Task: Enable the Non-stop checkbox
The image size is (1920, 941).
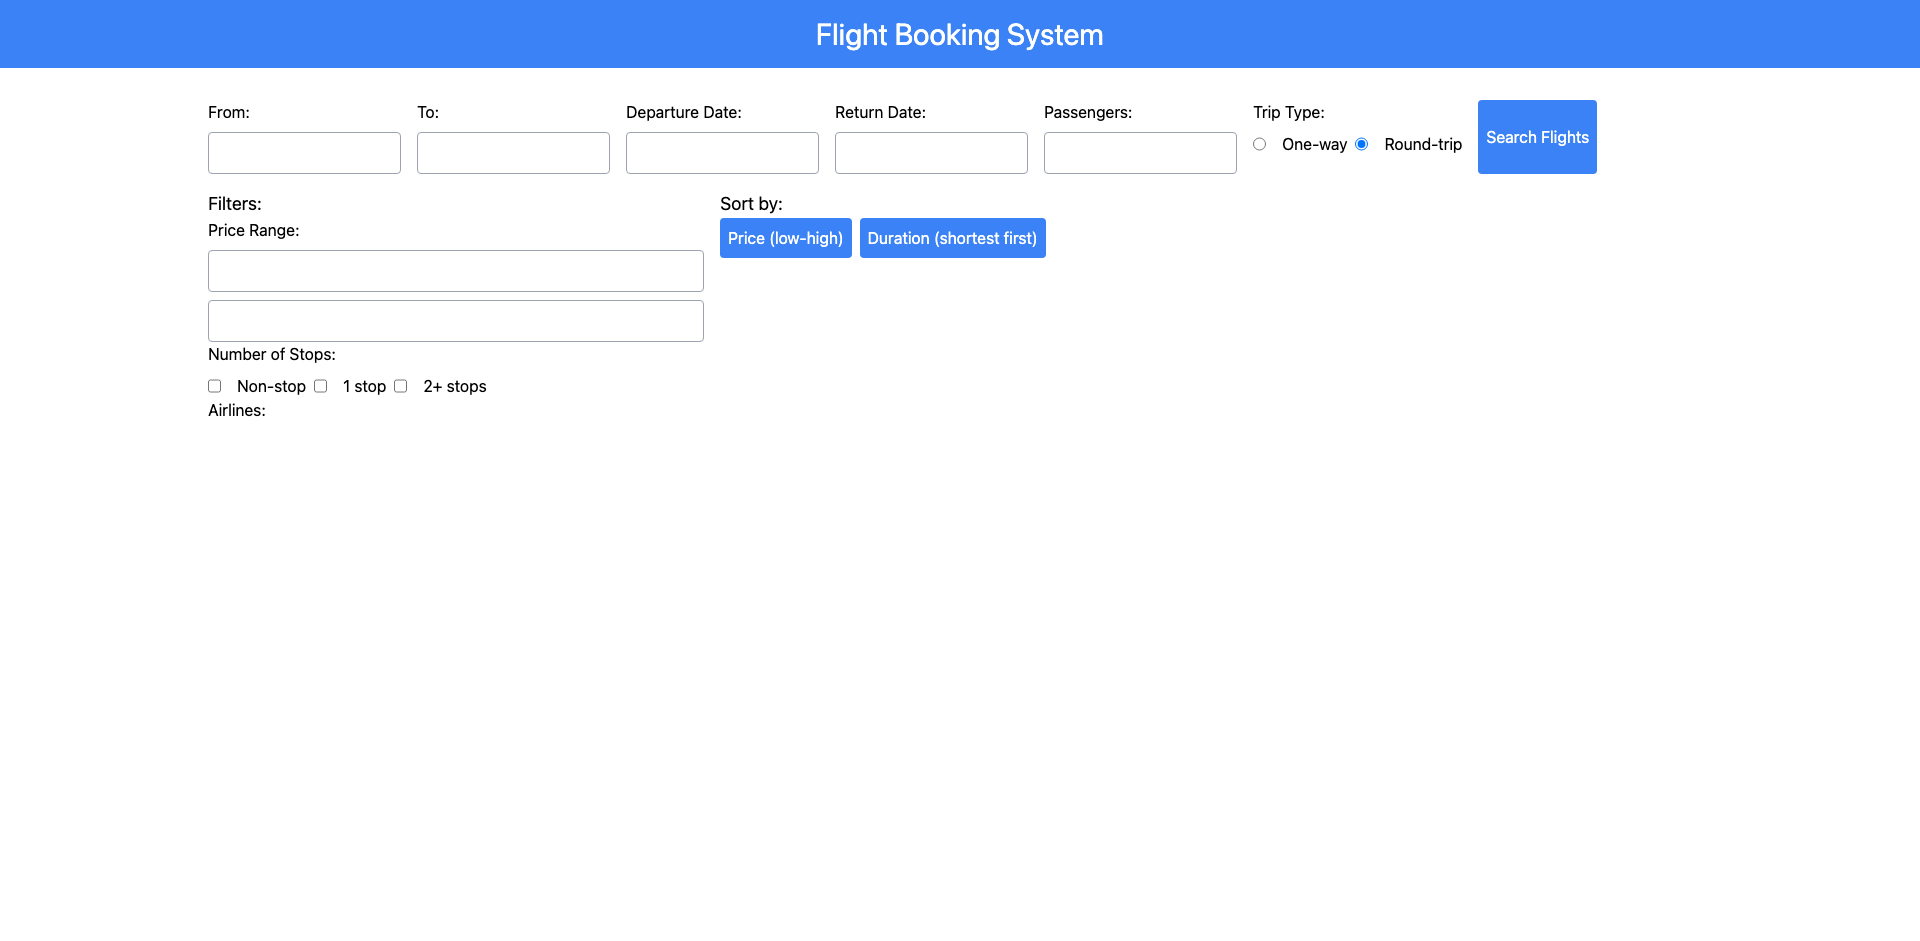Action: (215, 386)
